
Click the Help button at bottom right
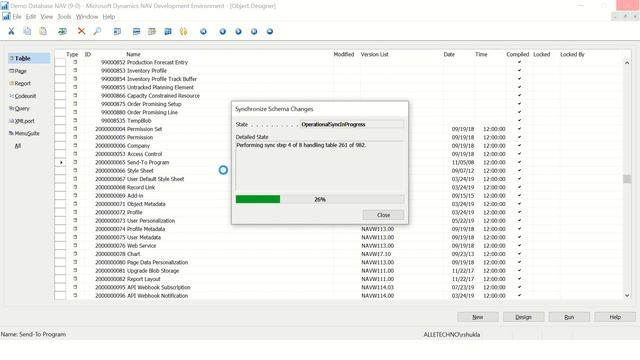615,317
